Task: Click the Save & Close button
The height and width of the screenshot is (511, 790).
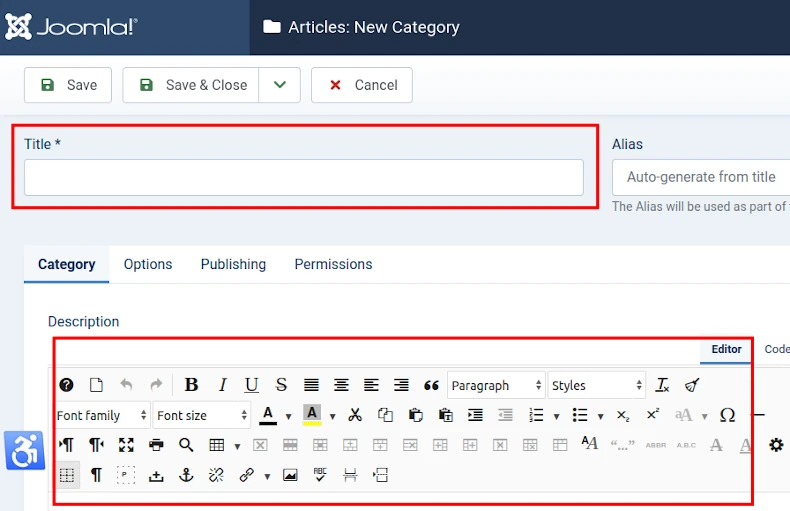Action: point(191,85)
